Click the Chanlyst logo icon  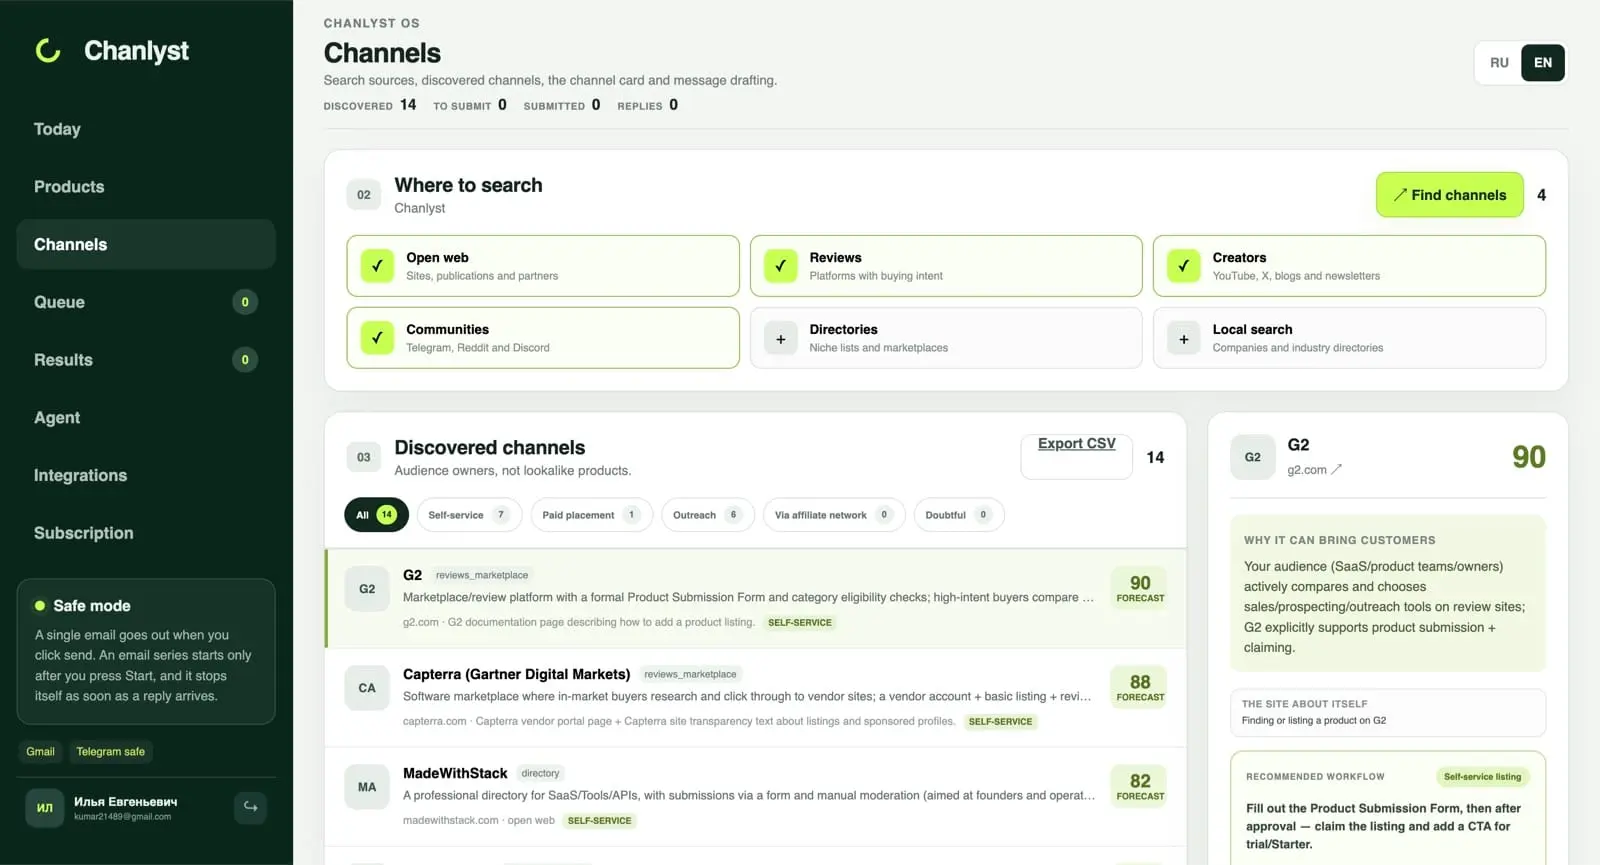[48, 50]
